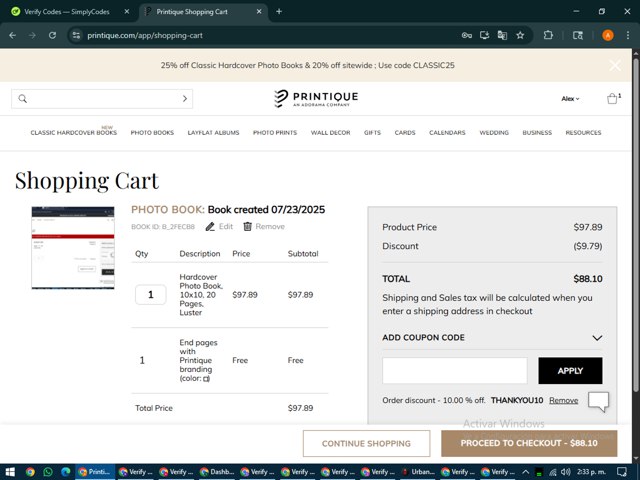Screen dimensions: 640x480
Task: Switch to Verify Codes — SimplyCodes tab
Action: click(x=67, y=12)
